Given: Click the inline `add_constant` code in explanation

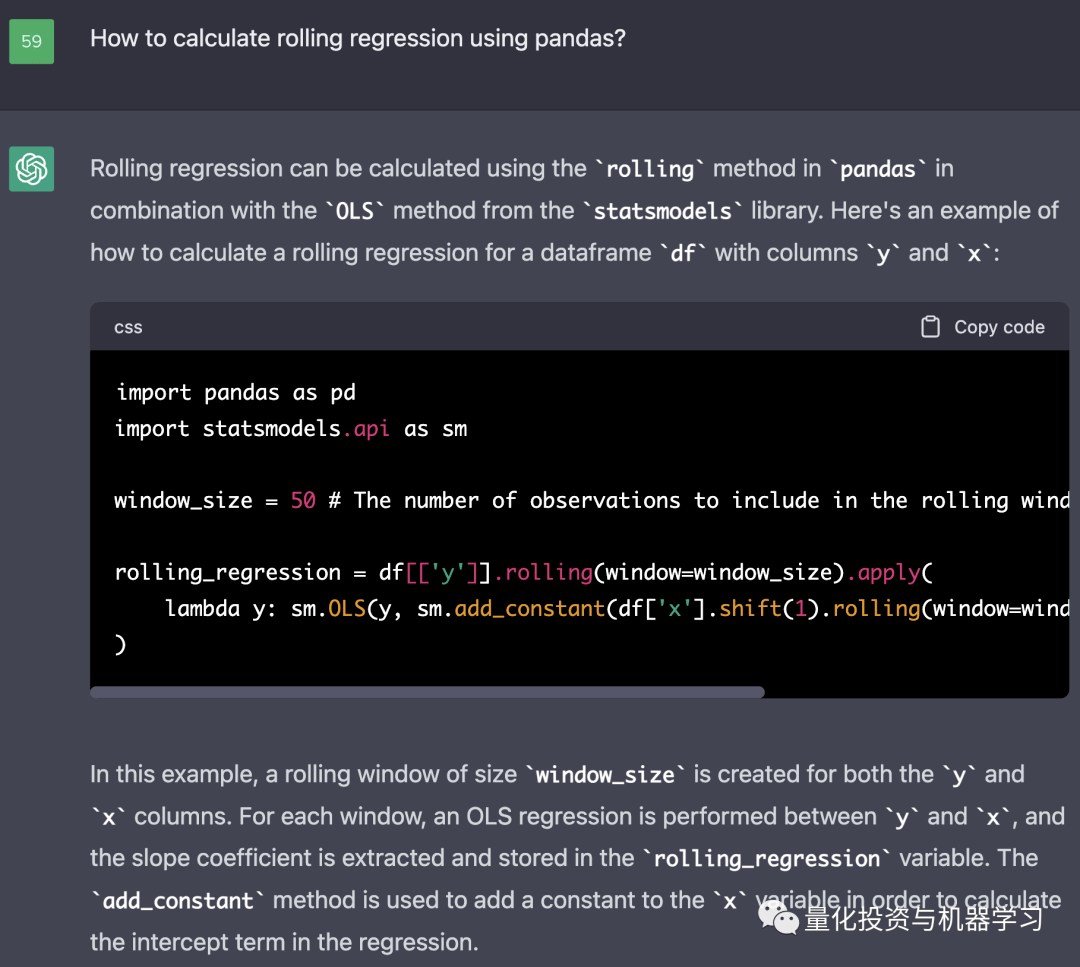Looking at the screenshot, I should click(180, 901).
